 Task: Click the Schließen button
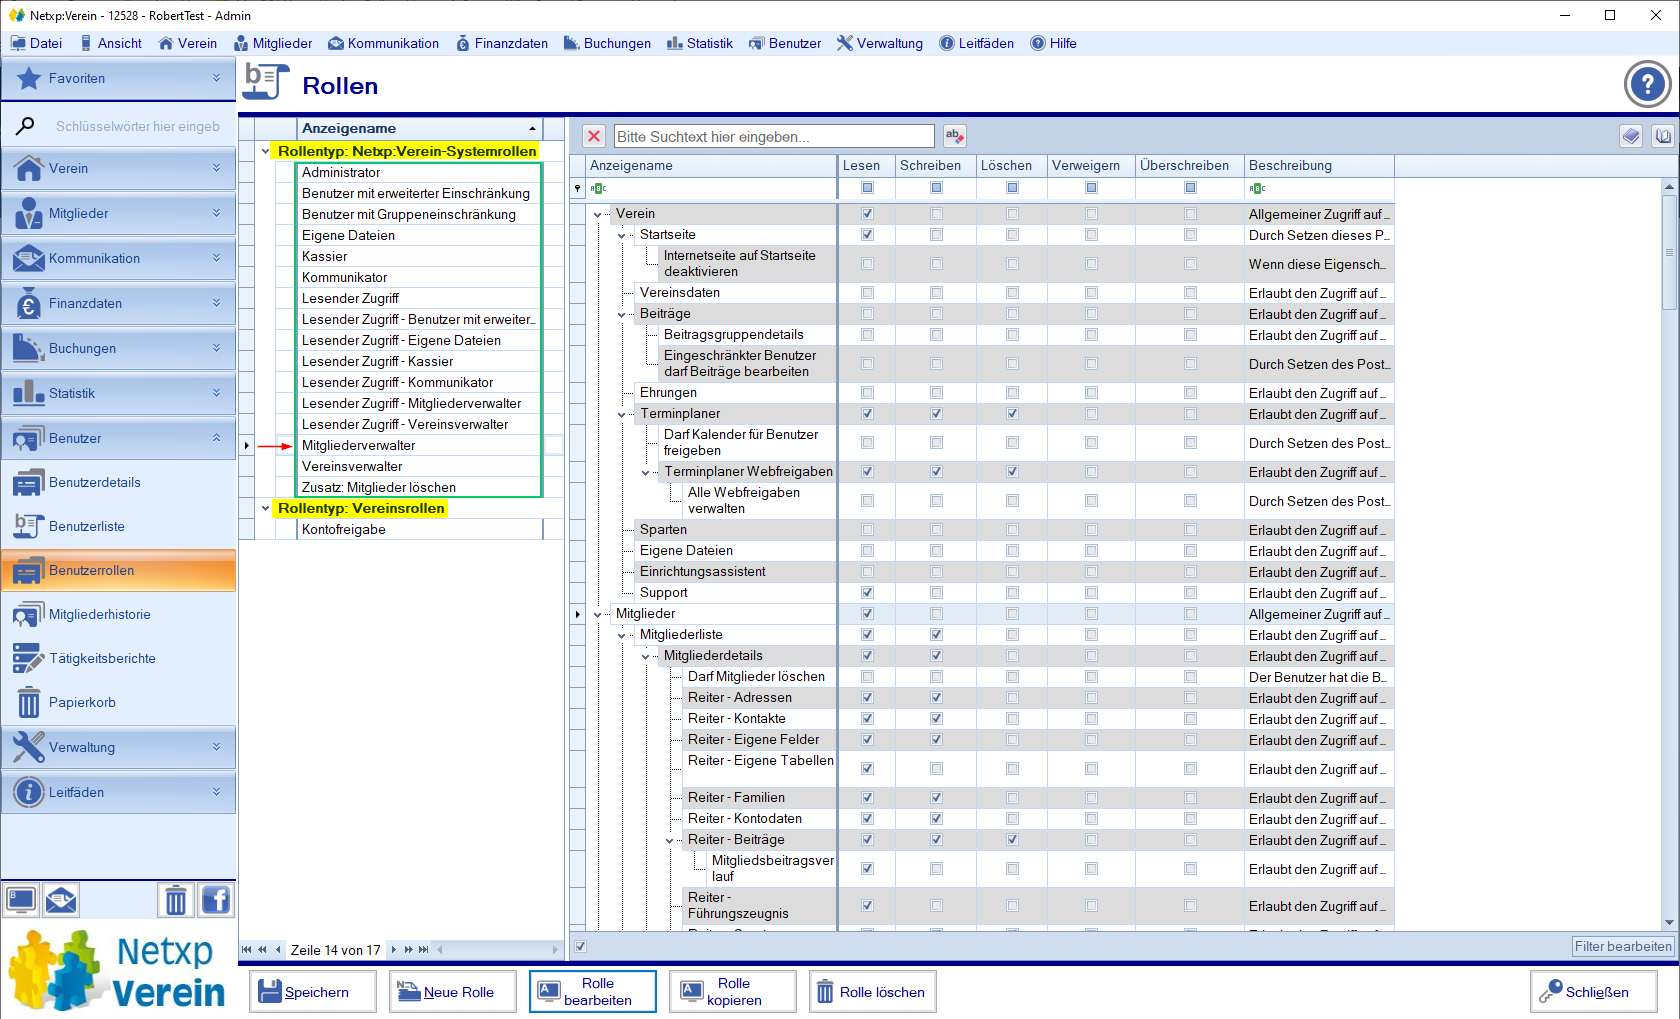point(1594,992)
